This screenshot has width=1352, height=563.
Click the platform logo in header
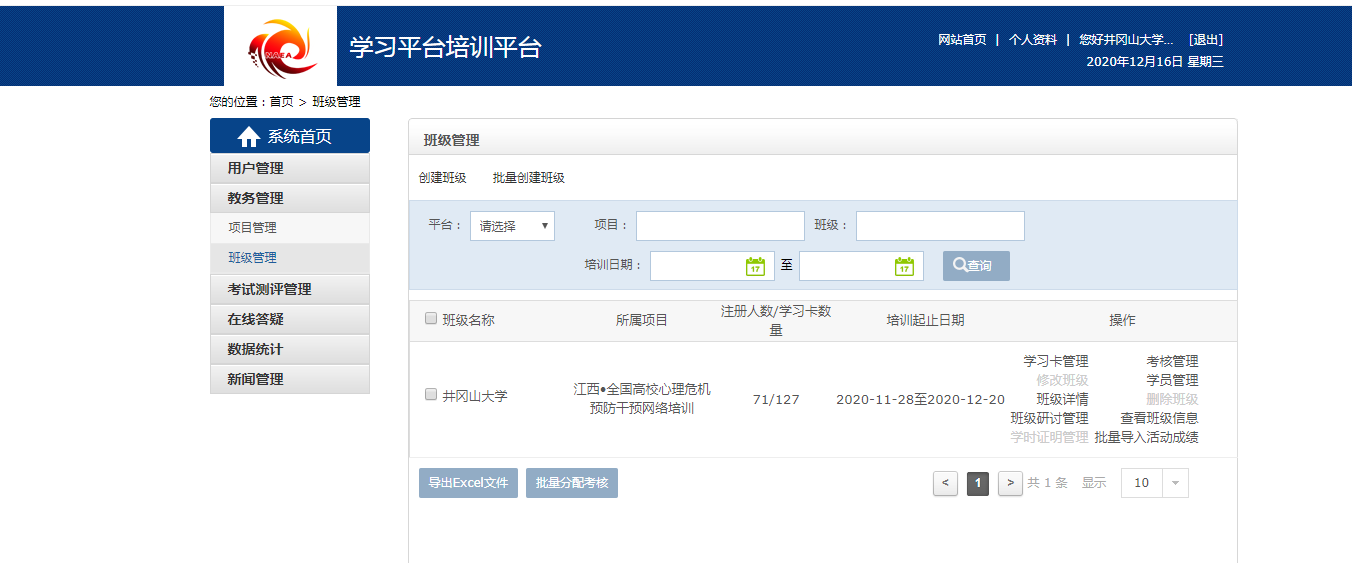[281, 48]
